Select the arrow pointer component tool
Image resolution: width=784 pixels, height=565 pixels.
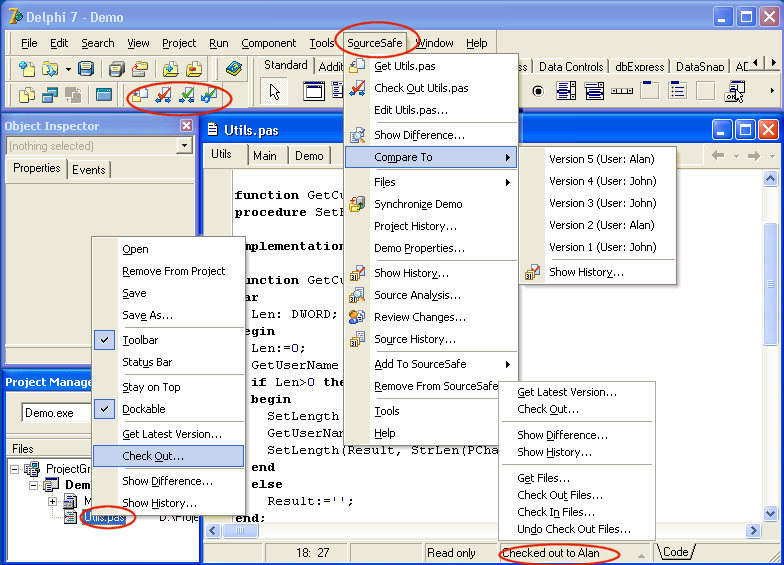pos(275,92)
